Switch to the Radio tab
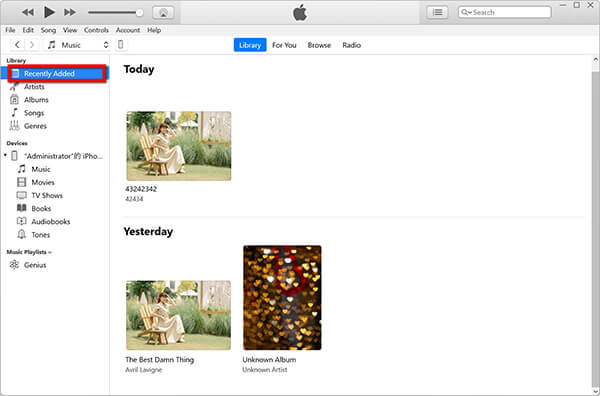Screen dimensions: 600x396 tap(352, 45)
